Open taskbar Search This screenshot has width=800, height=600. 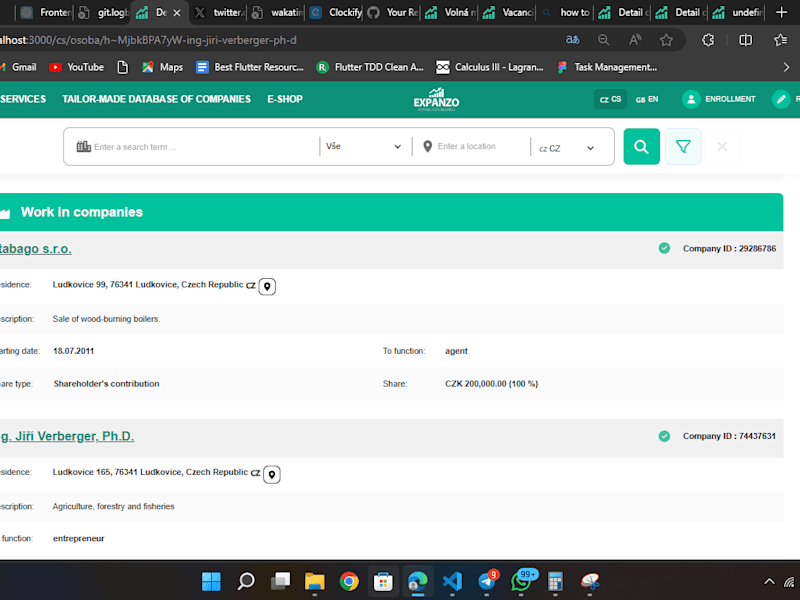click(246, 581)
